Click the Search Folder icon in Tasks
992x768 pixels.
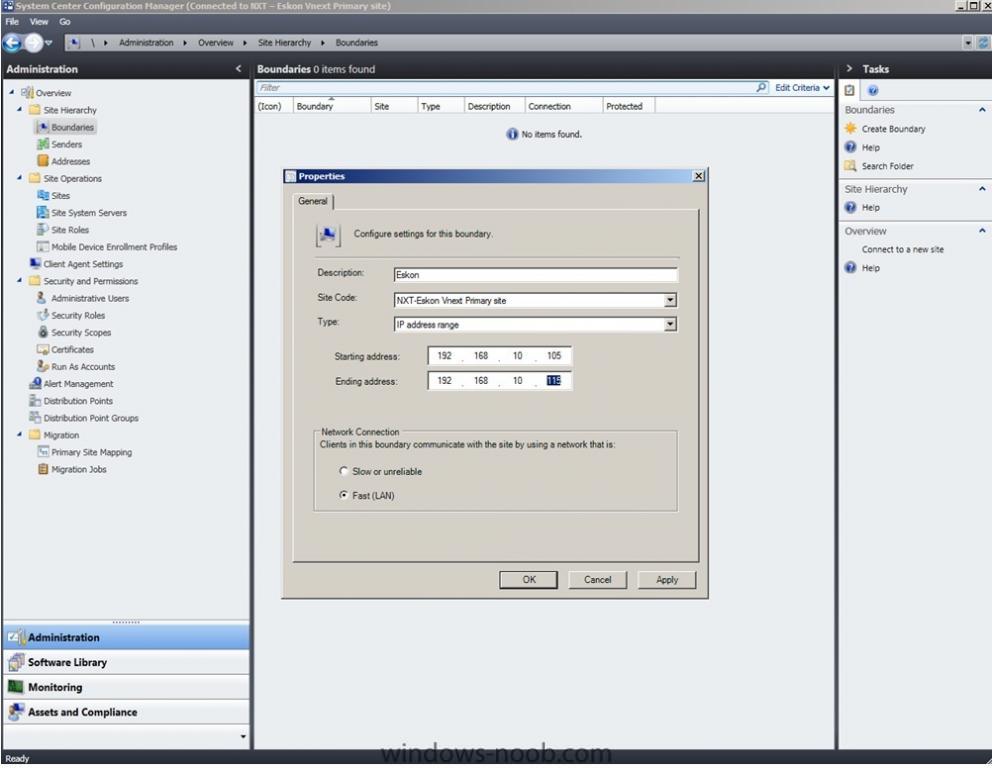[851, 166]
